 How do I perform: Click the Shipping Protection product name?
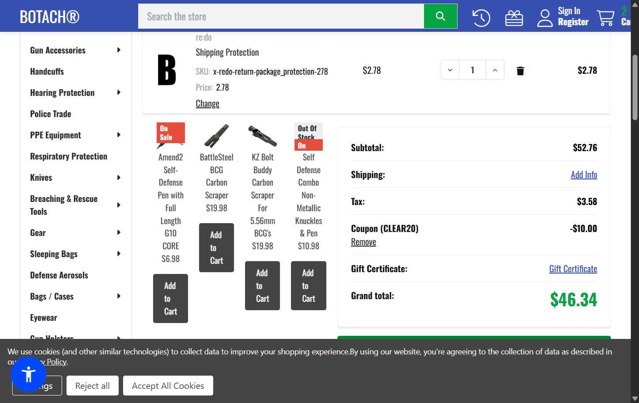pos(227,52)
